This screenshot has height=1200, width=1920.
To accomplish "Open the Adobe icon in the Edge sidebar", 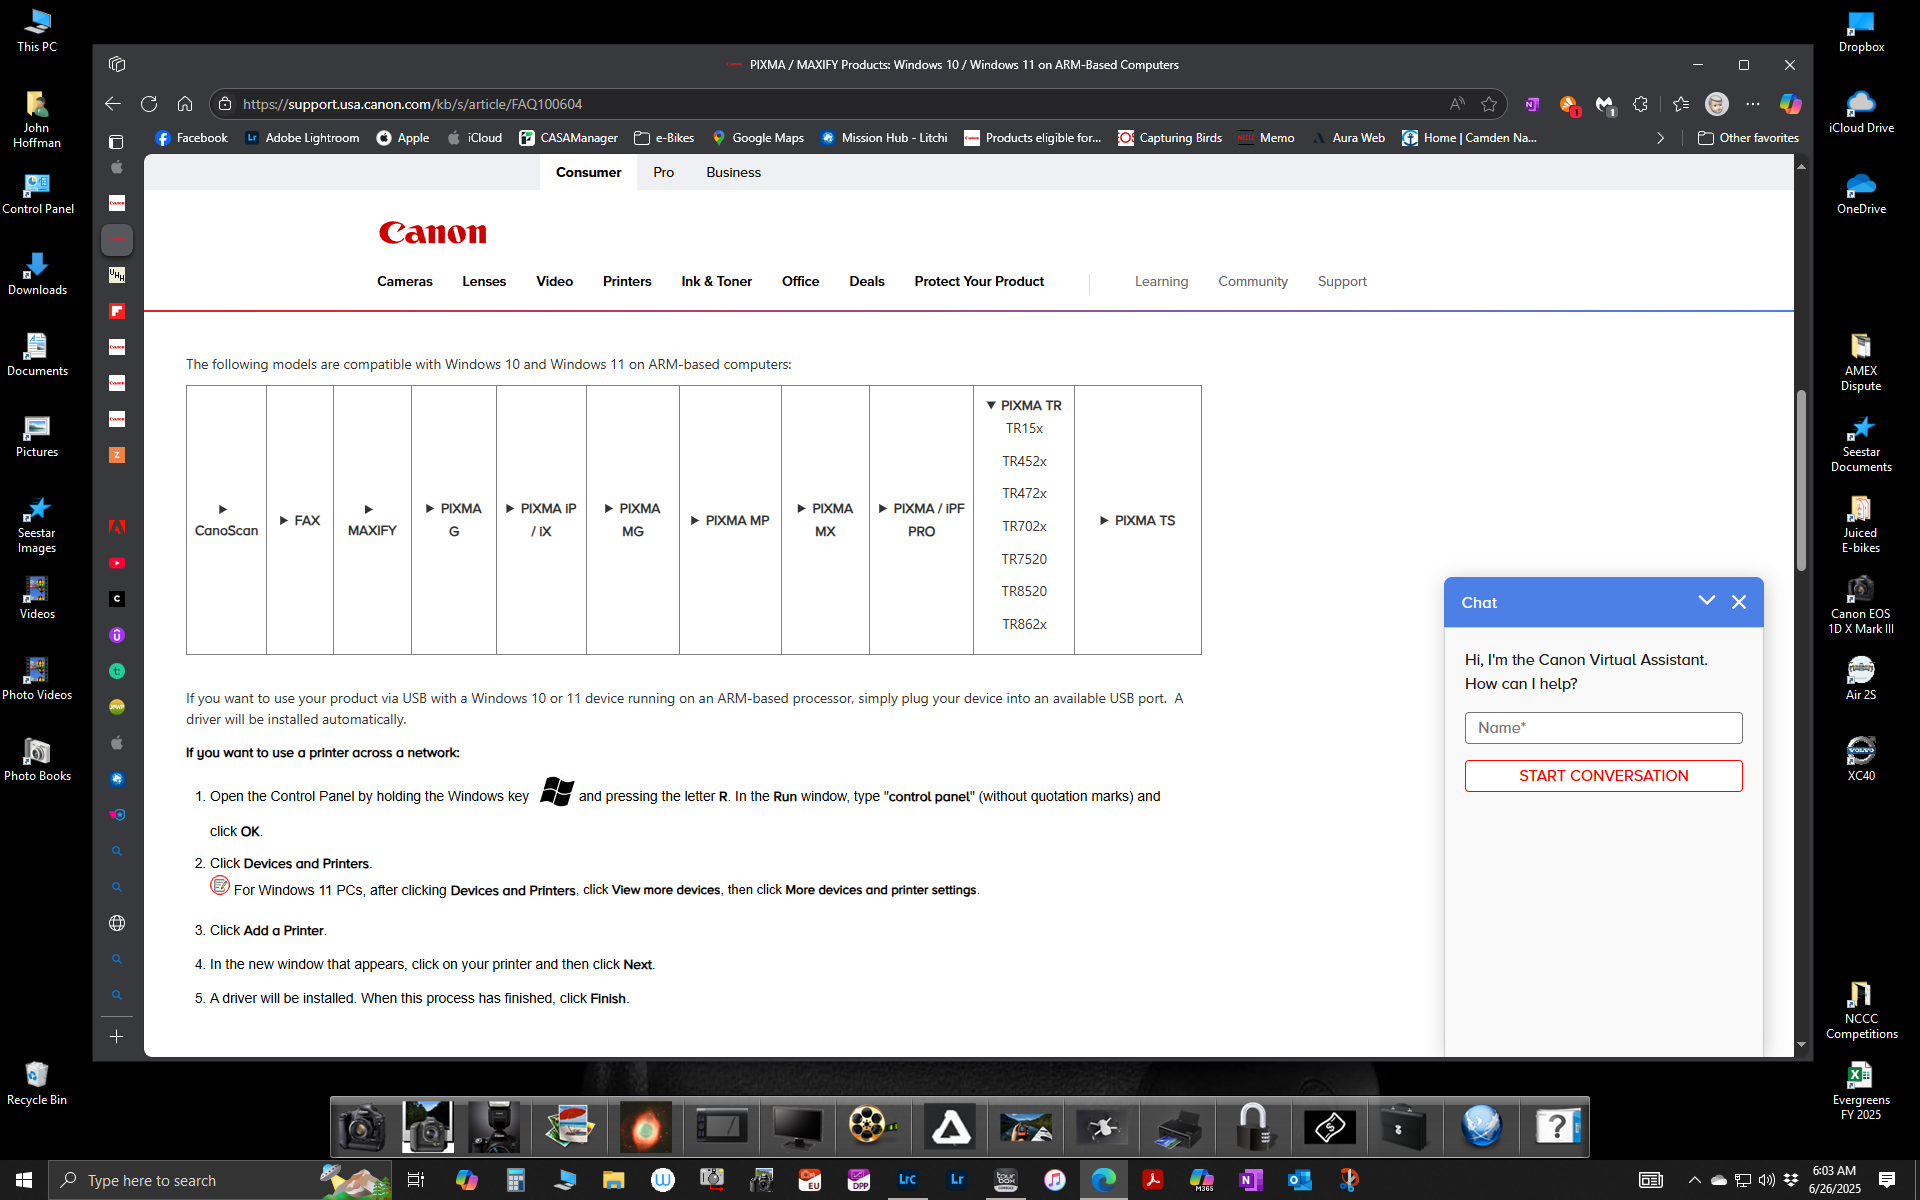I will coord(117,527).
